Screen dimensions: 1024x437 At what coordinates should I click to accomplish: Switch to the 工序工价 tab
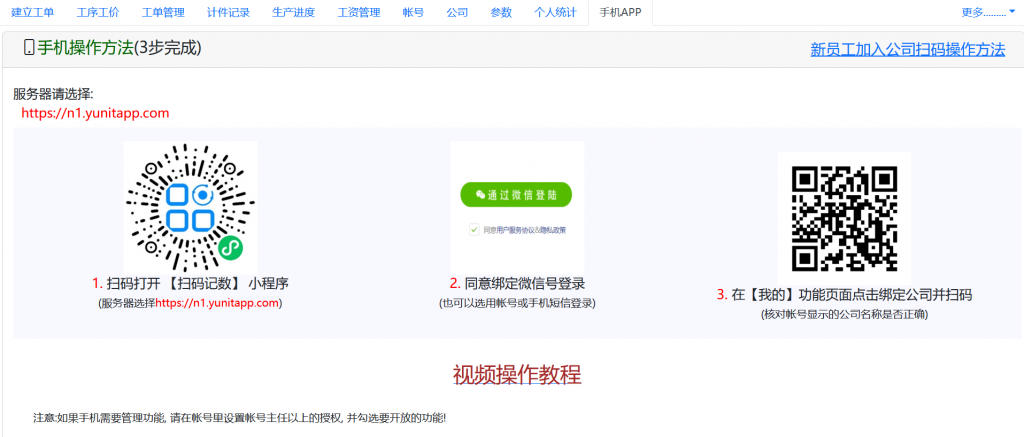[98, 12]
